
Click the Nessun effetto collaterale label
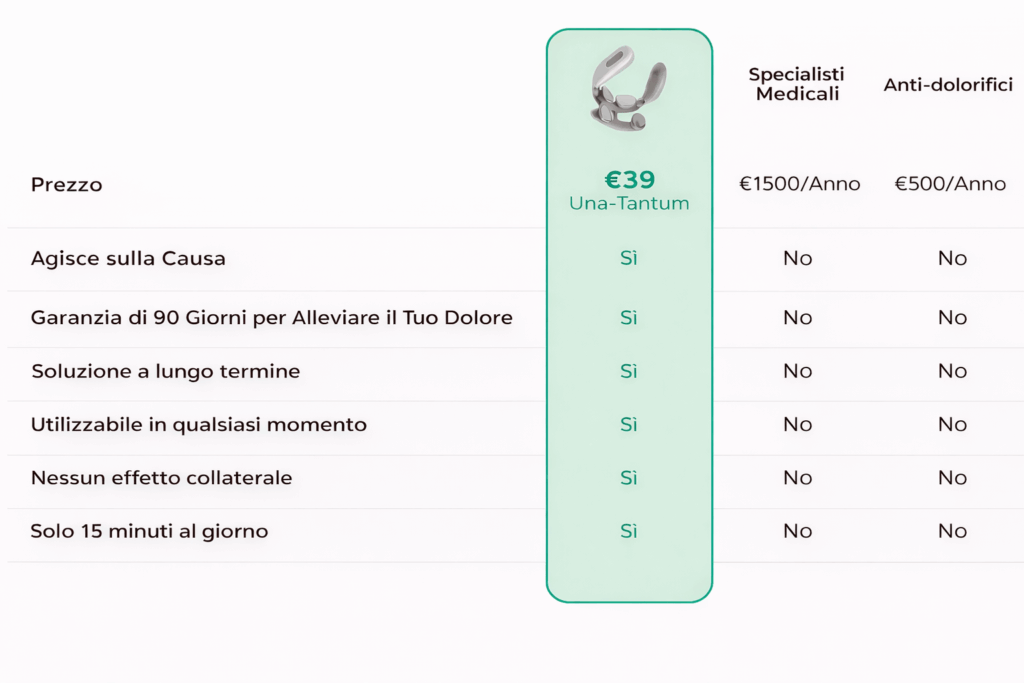pyautogui.click(x=161, y=478)
